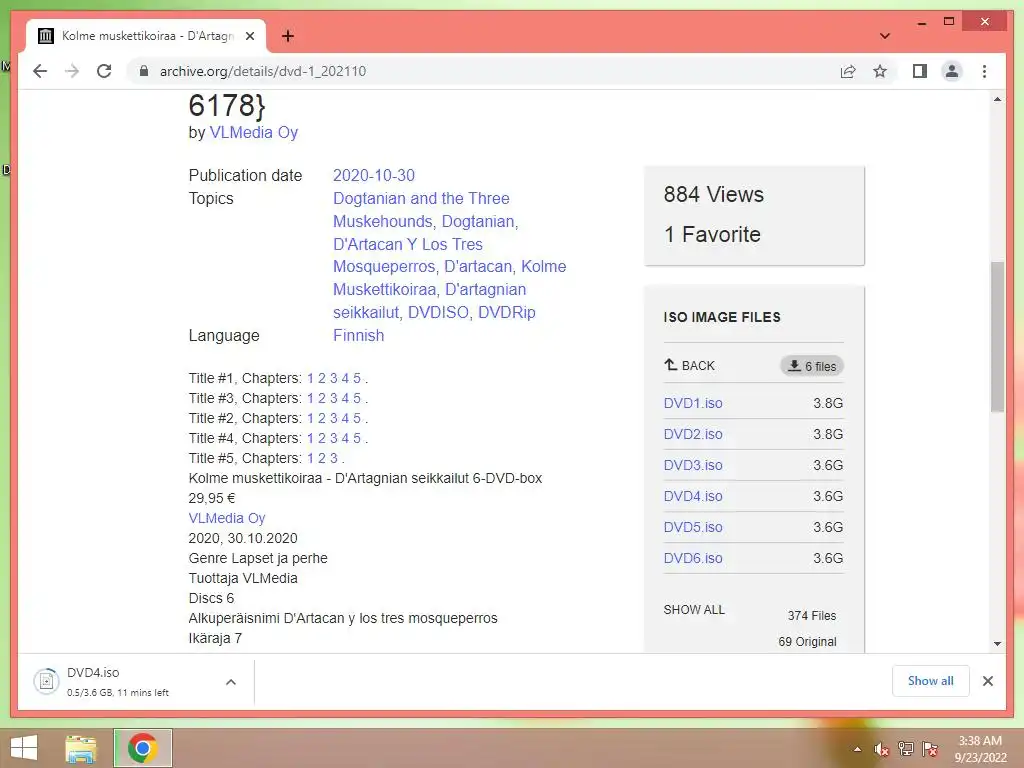Open Title #3 chapter 5 link
1024x768 pixels.
click(357, 398)
